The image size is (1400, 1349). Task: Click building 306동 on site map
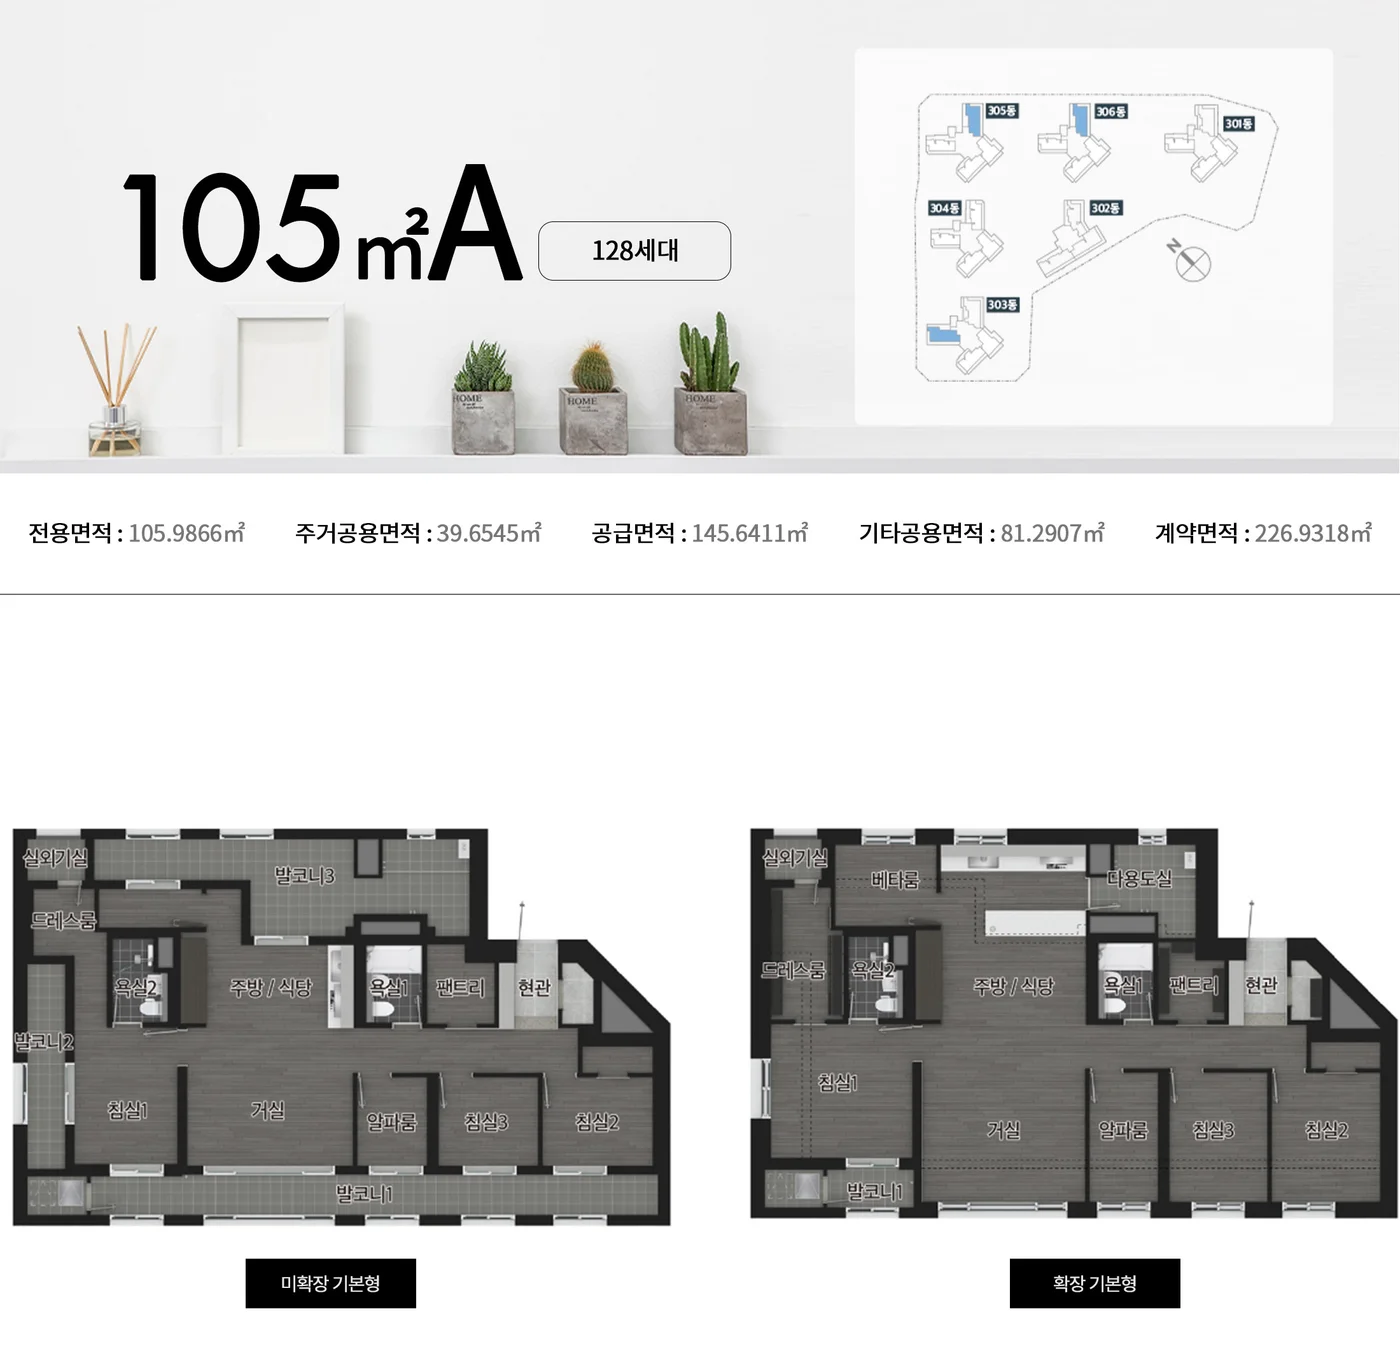(x=1110, y=112)
